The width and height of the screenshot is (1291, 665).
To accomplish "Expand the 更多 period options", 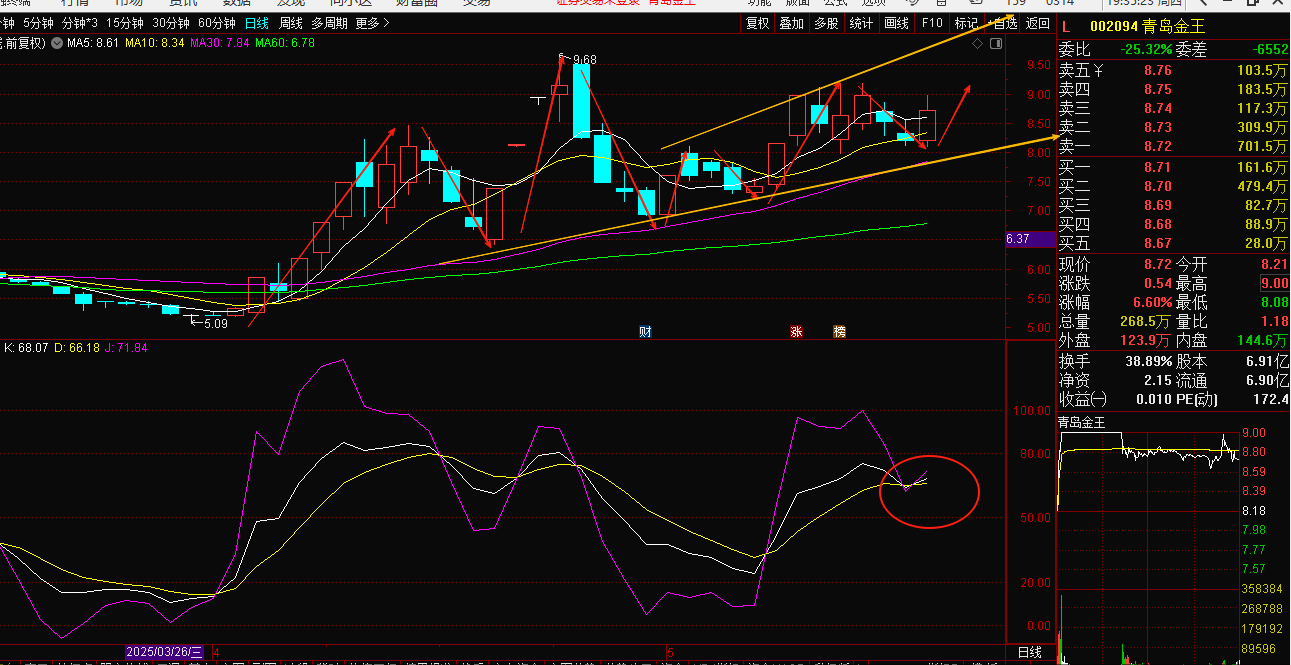I will pos(373,23).
